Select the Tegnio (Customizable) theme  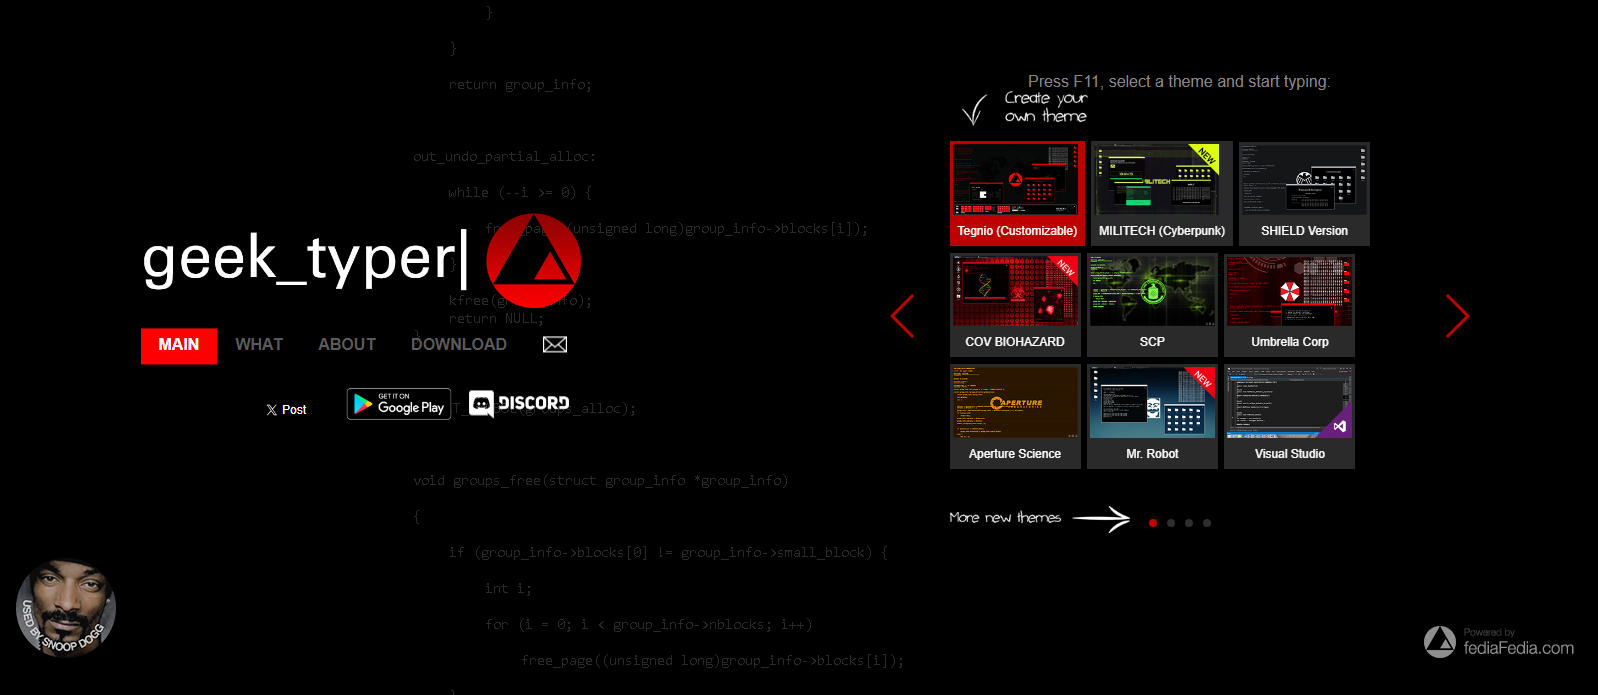[x=1017, y=194]
